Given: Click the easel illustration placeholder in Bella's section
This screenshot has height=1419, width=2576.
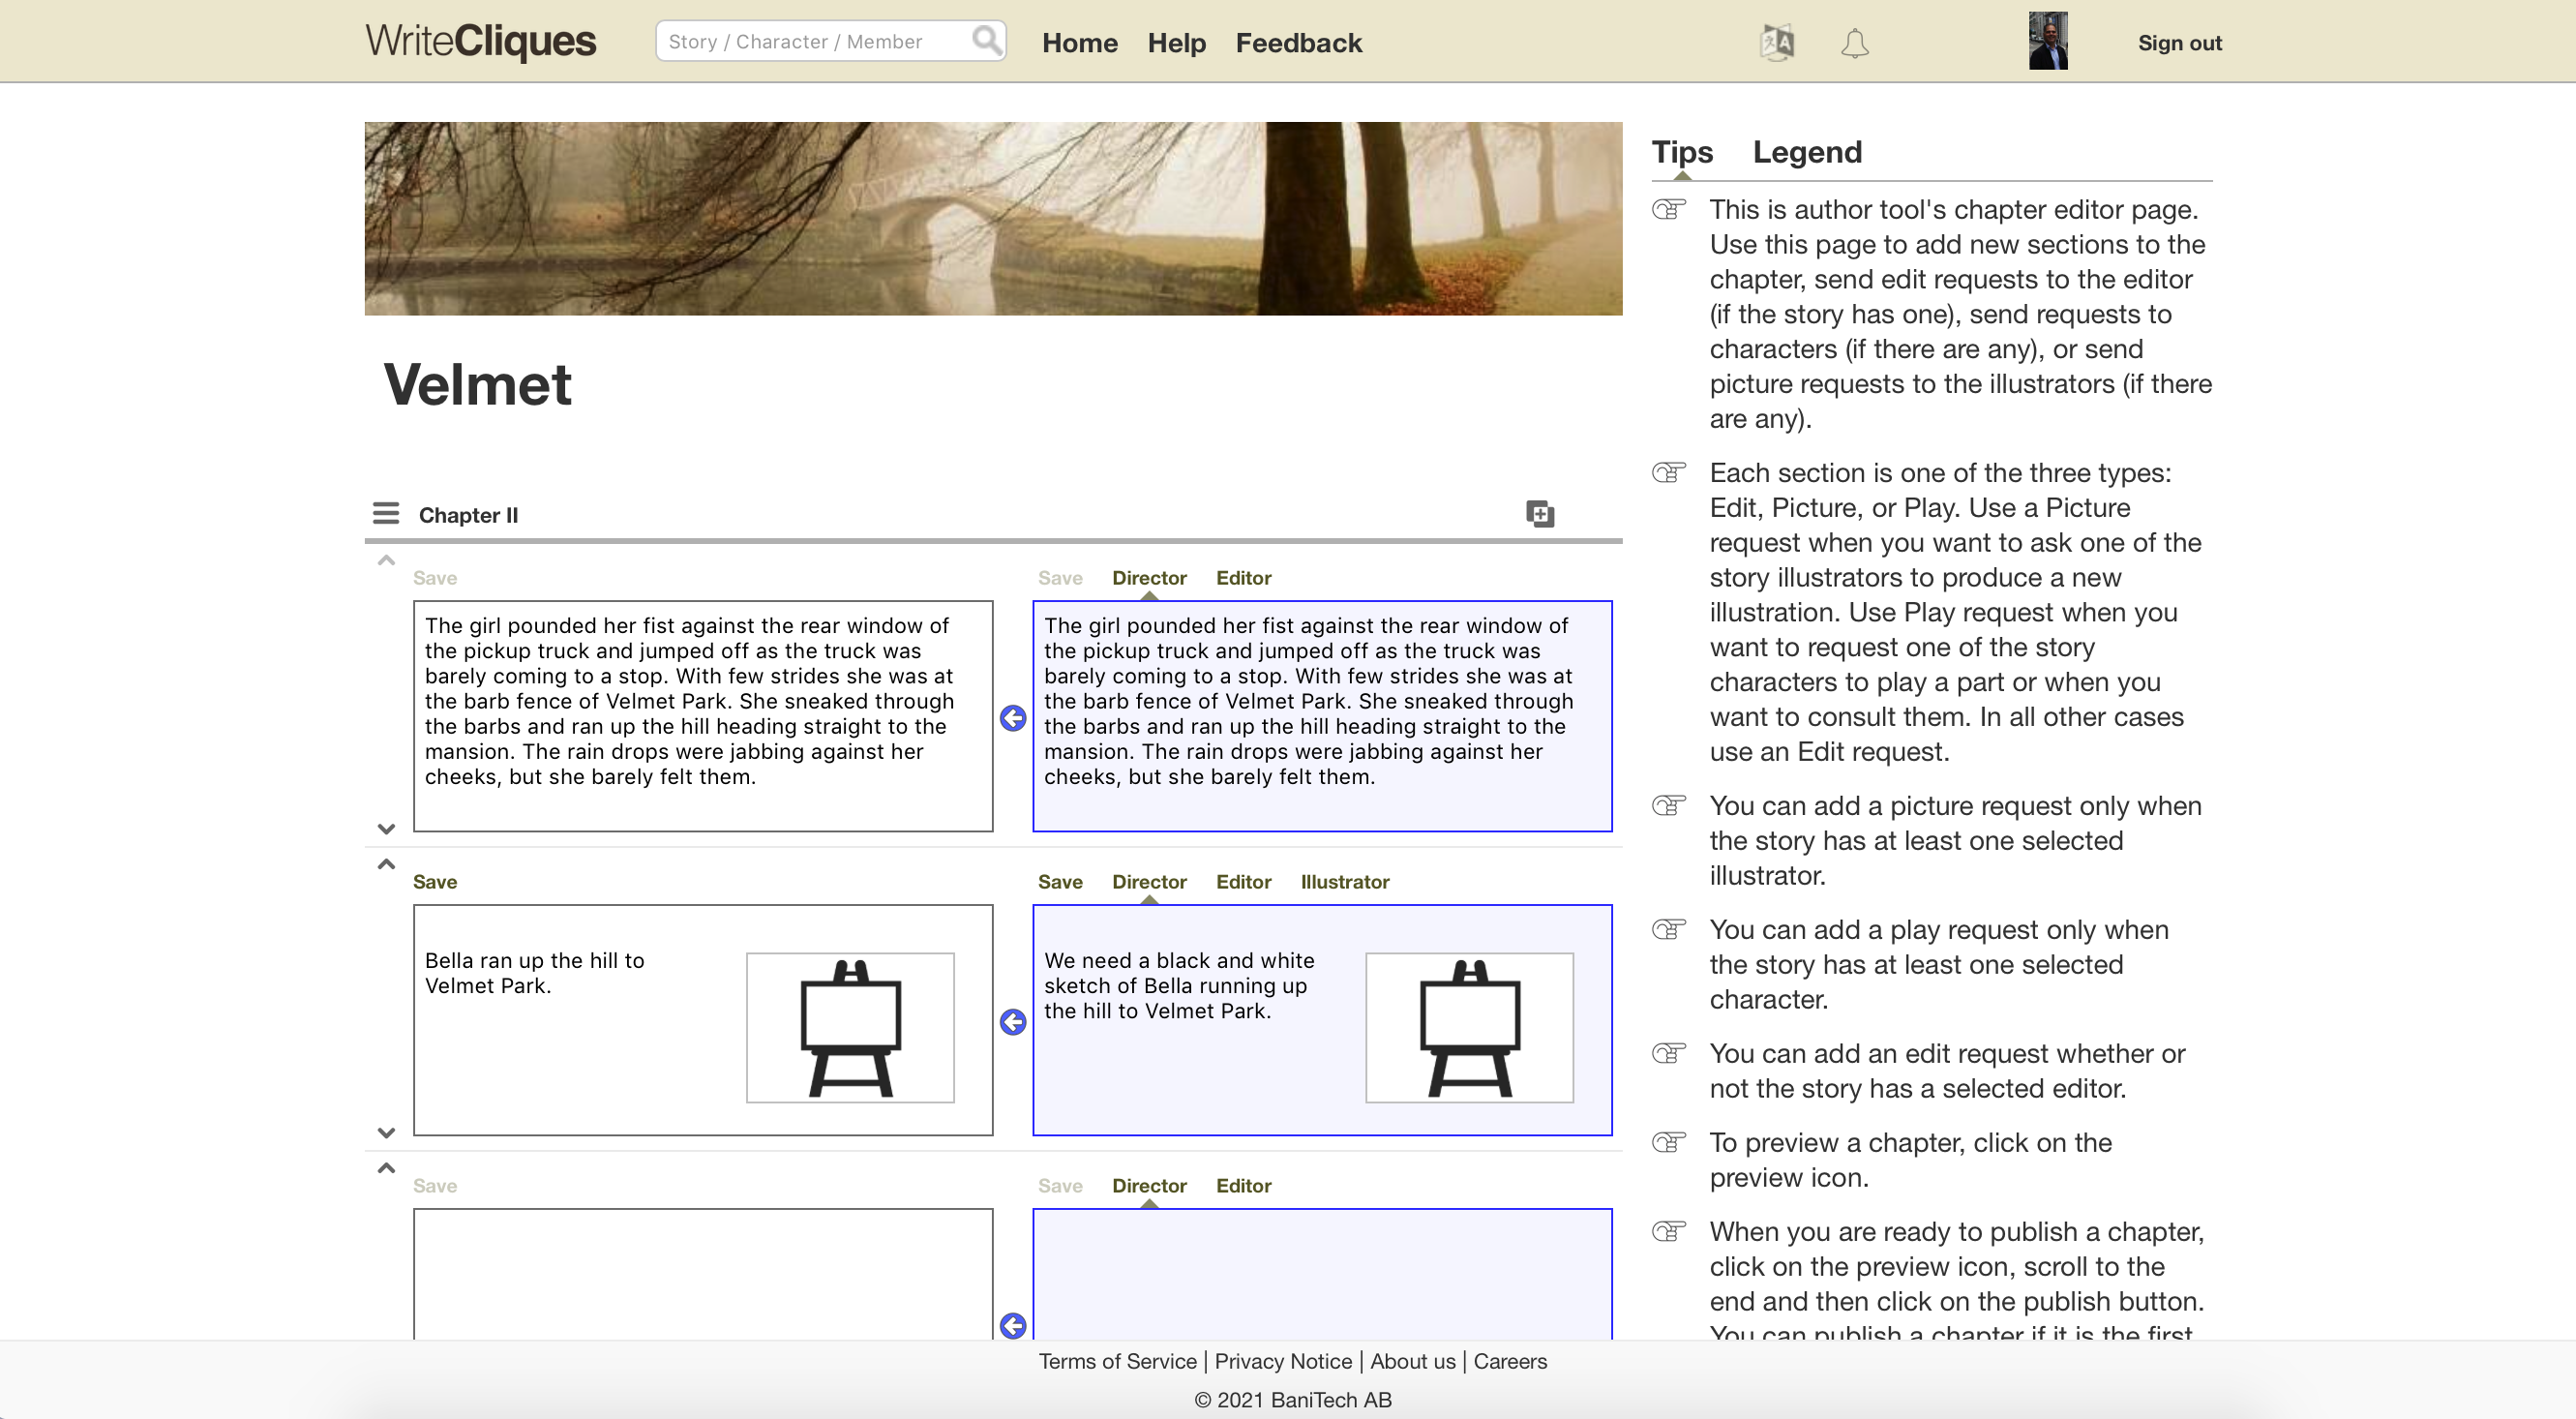Looking at the screenshot, I should (850, 1026).
